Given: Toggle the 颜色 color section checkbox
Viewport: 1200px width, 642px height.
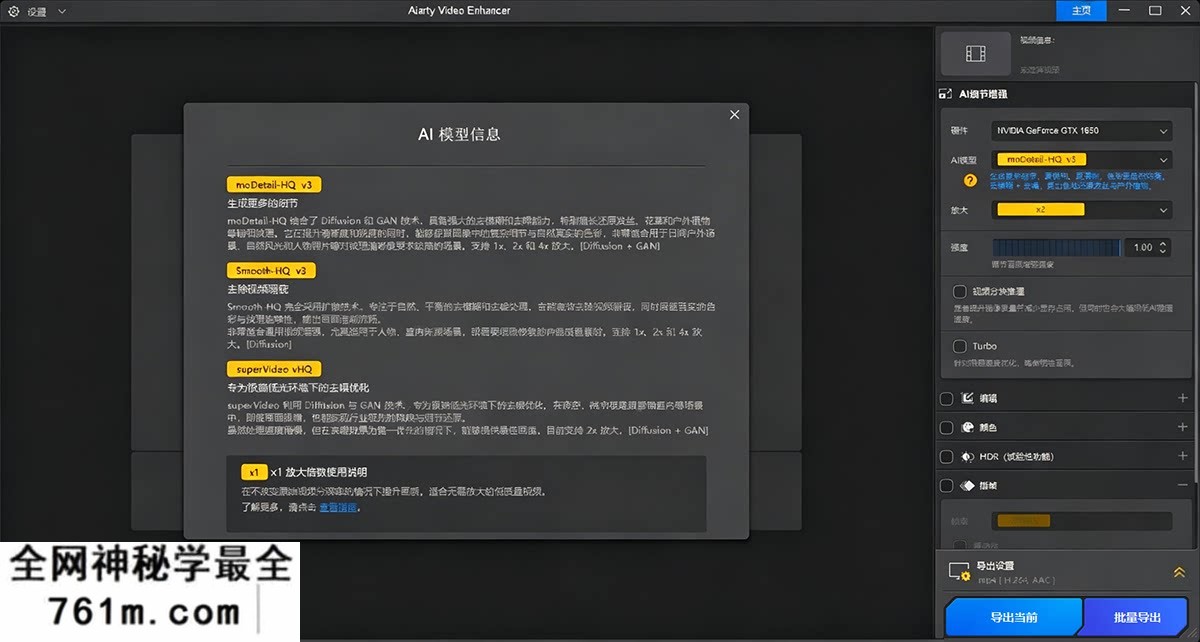Looking at the screenshot, I should [x=947, y=427].
